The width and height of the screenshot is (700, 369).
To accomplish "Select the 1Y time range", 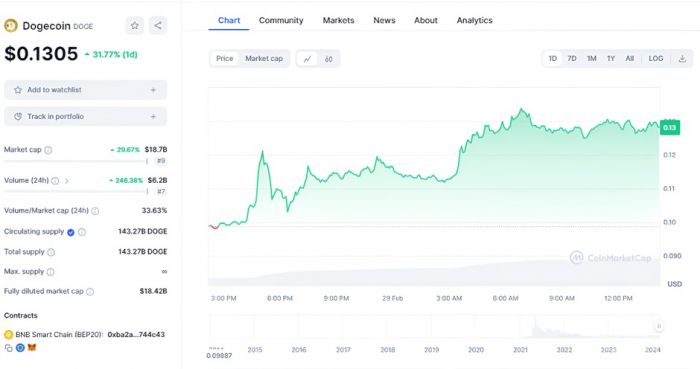I will point(611,58).
